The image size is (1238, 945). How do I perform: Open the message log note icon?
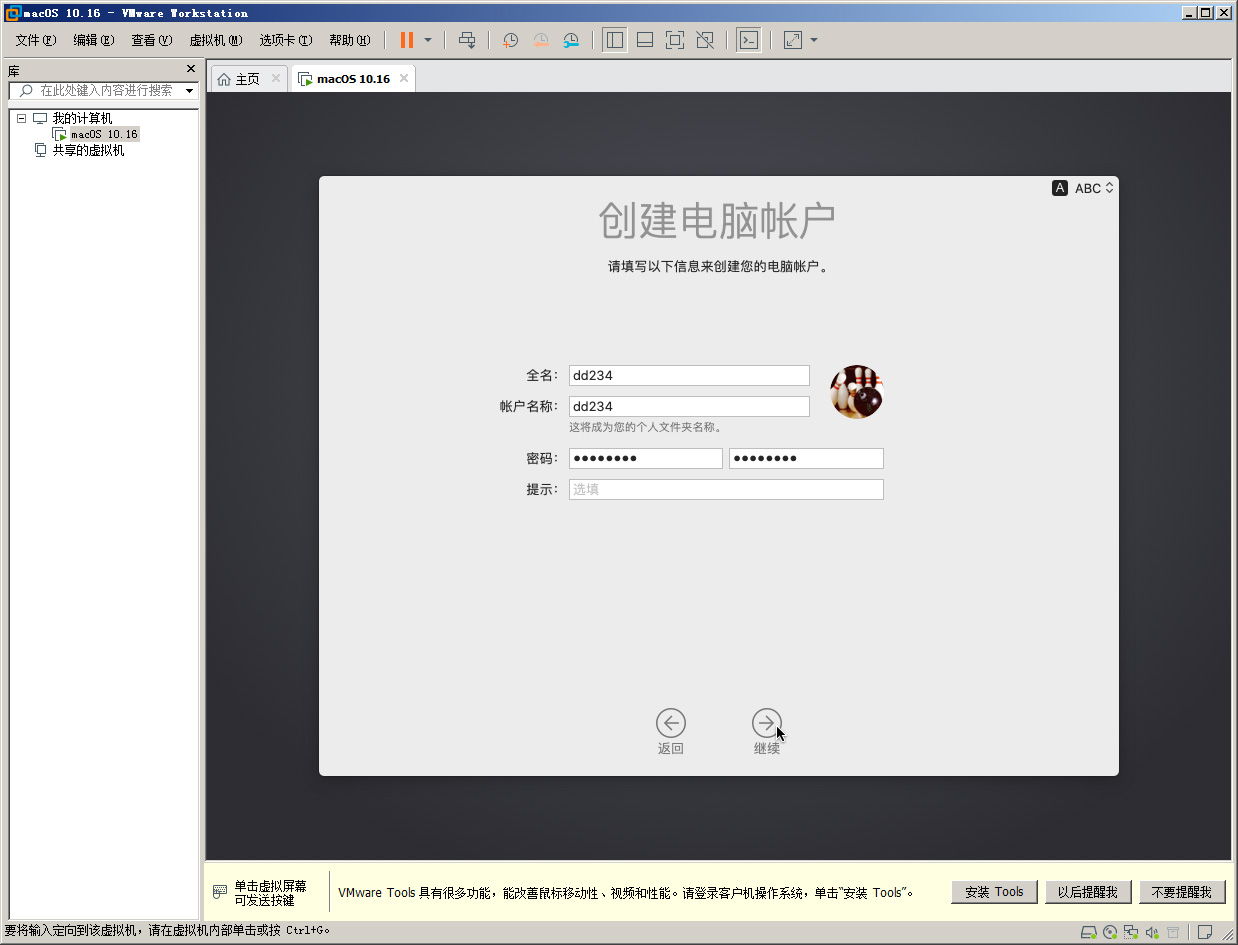[x=1205, y=933]
